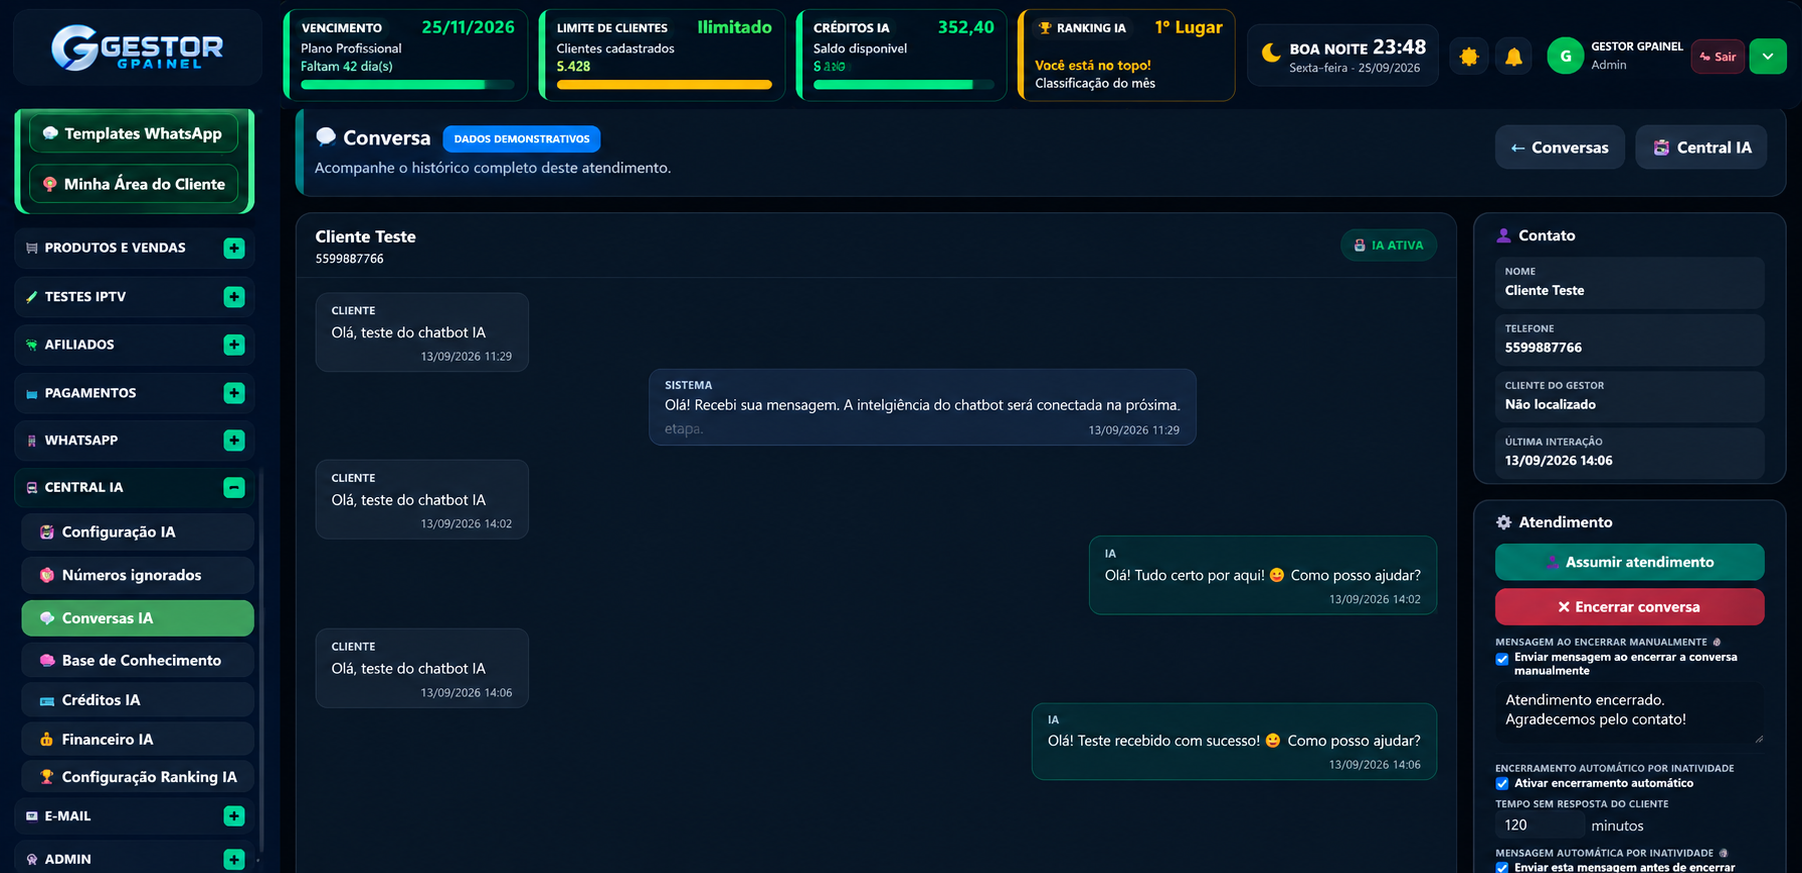The height and width of the screenshot is (873, 1802).
Task: Click the minutes field showing 120
Action: click(1540, 825)
